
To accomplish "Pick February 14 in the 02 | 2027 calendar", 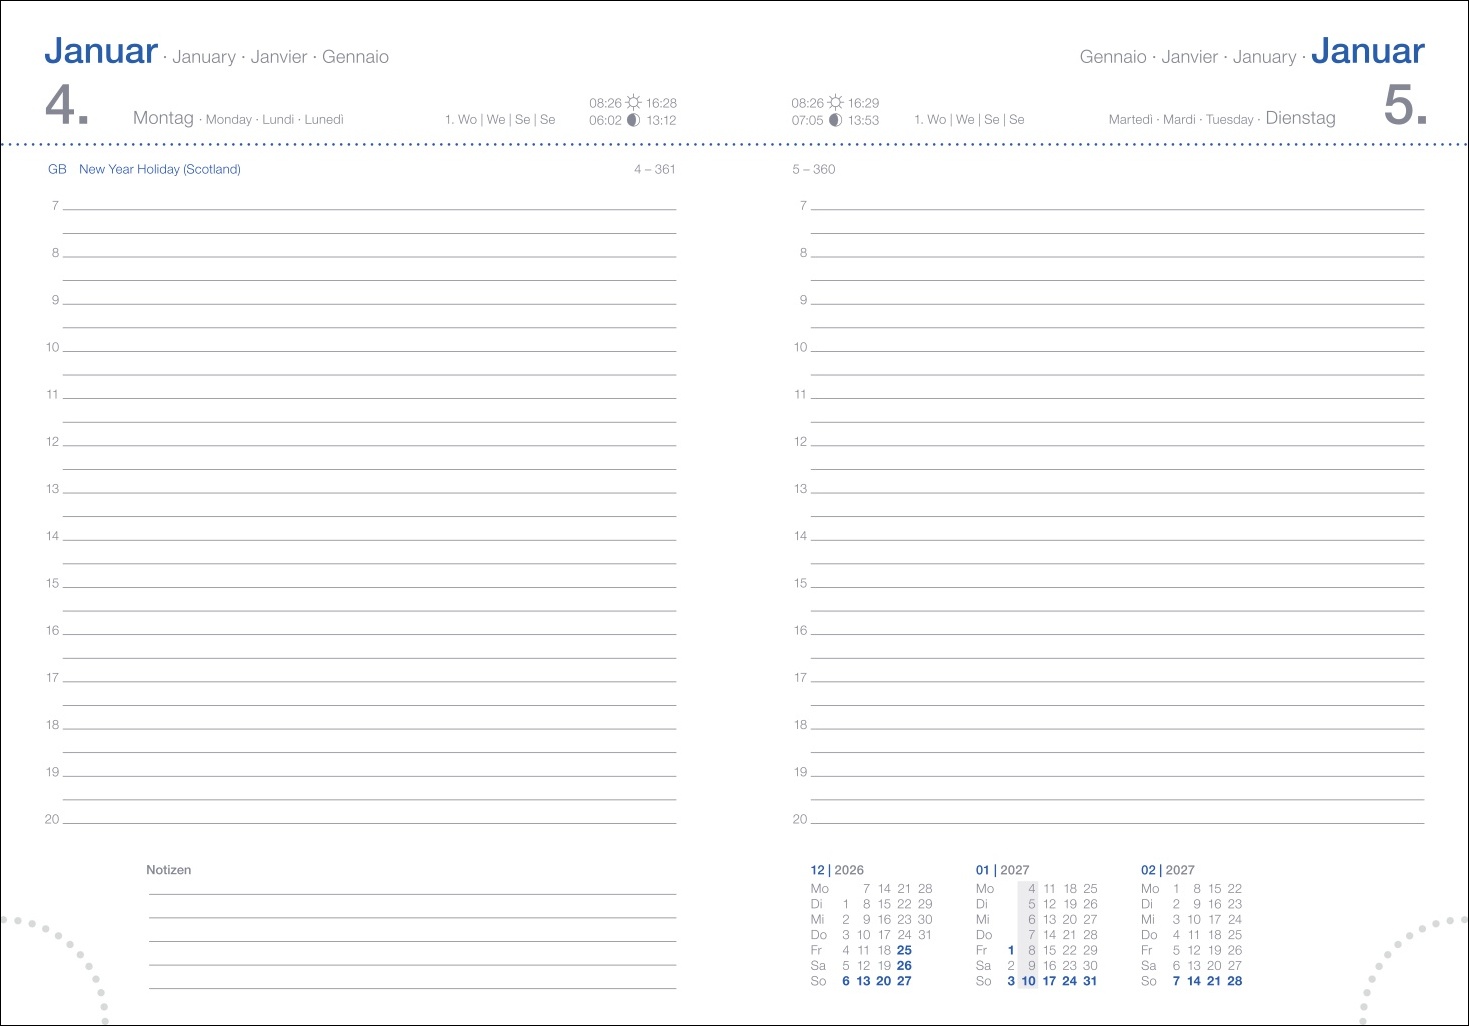I will (x=1193, y=981).
